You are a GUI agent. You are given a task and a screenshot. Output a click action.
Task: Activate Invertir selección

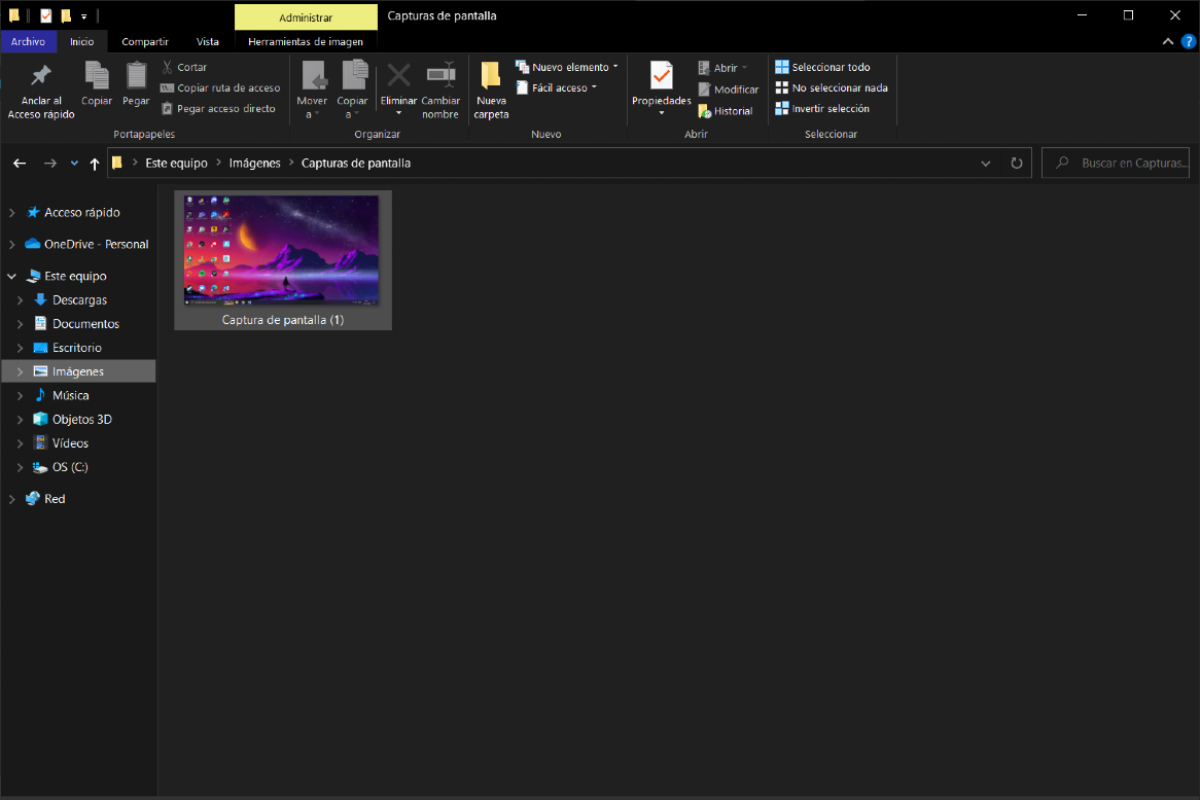coord(828,108)
